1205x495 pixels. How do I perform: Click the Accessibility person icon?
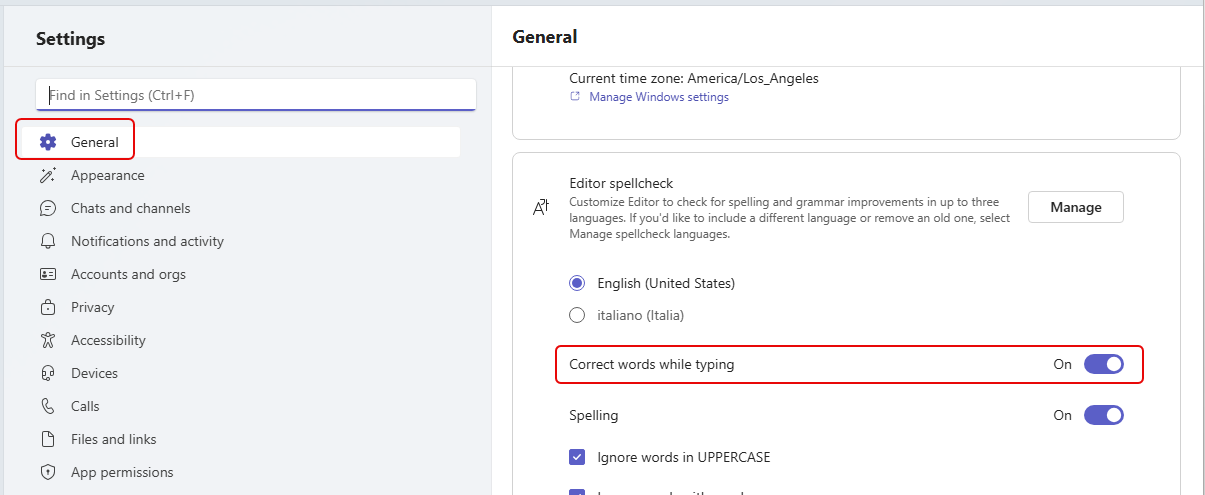tap(48, 340)
